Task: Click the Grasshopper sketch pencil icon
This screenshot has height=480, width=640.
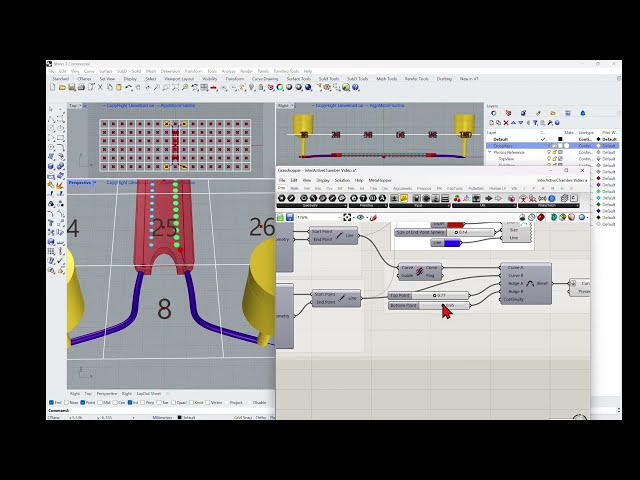Action: coord(373,218)
